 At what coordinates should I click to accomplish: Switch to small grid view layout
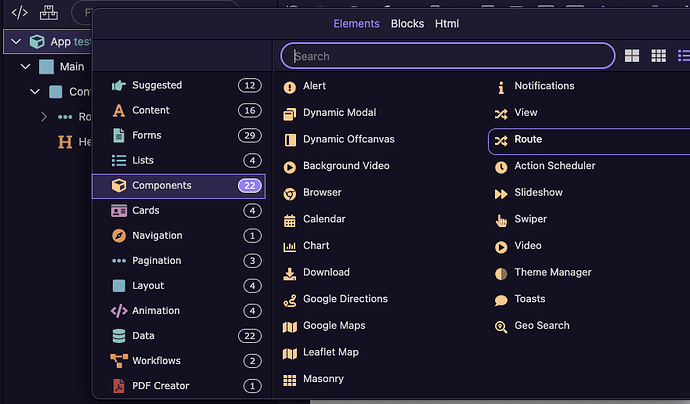(658, 56)
